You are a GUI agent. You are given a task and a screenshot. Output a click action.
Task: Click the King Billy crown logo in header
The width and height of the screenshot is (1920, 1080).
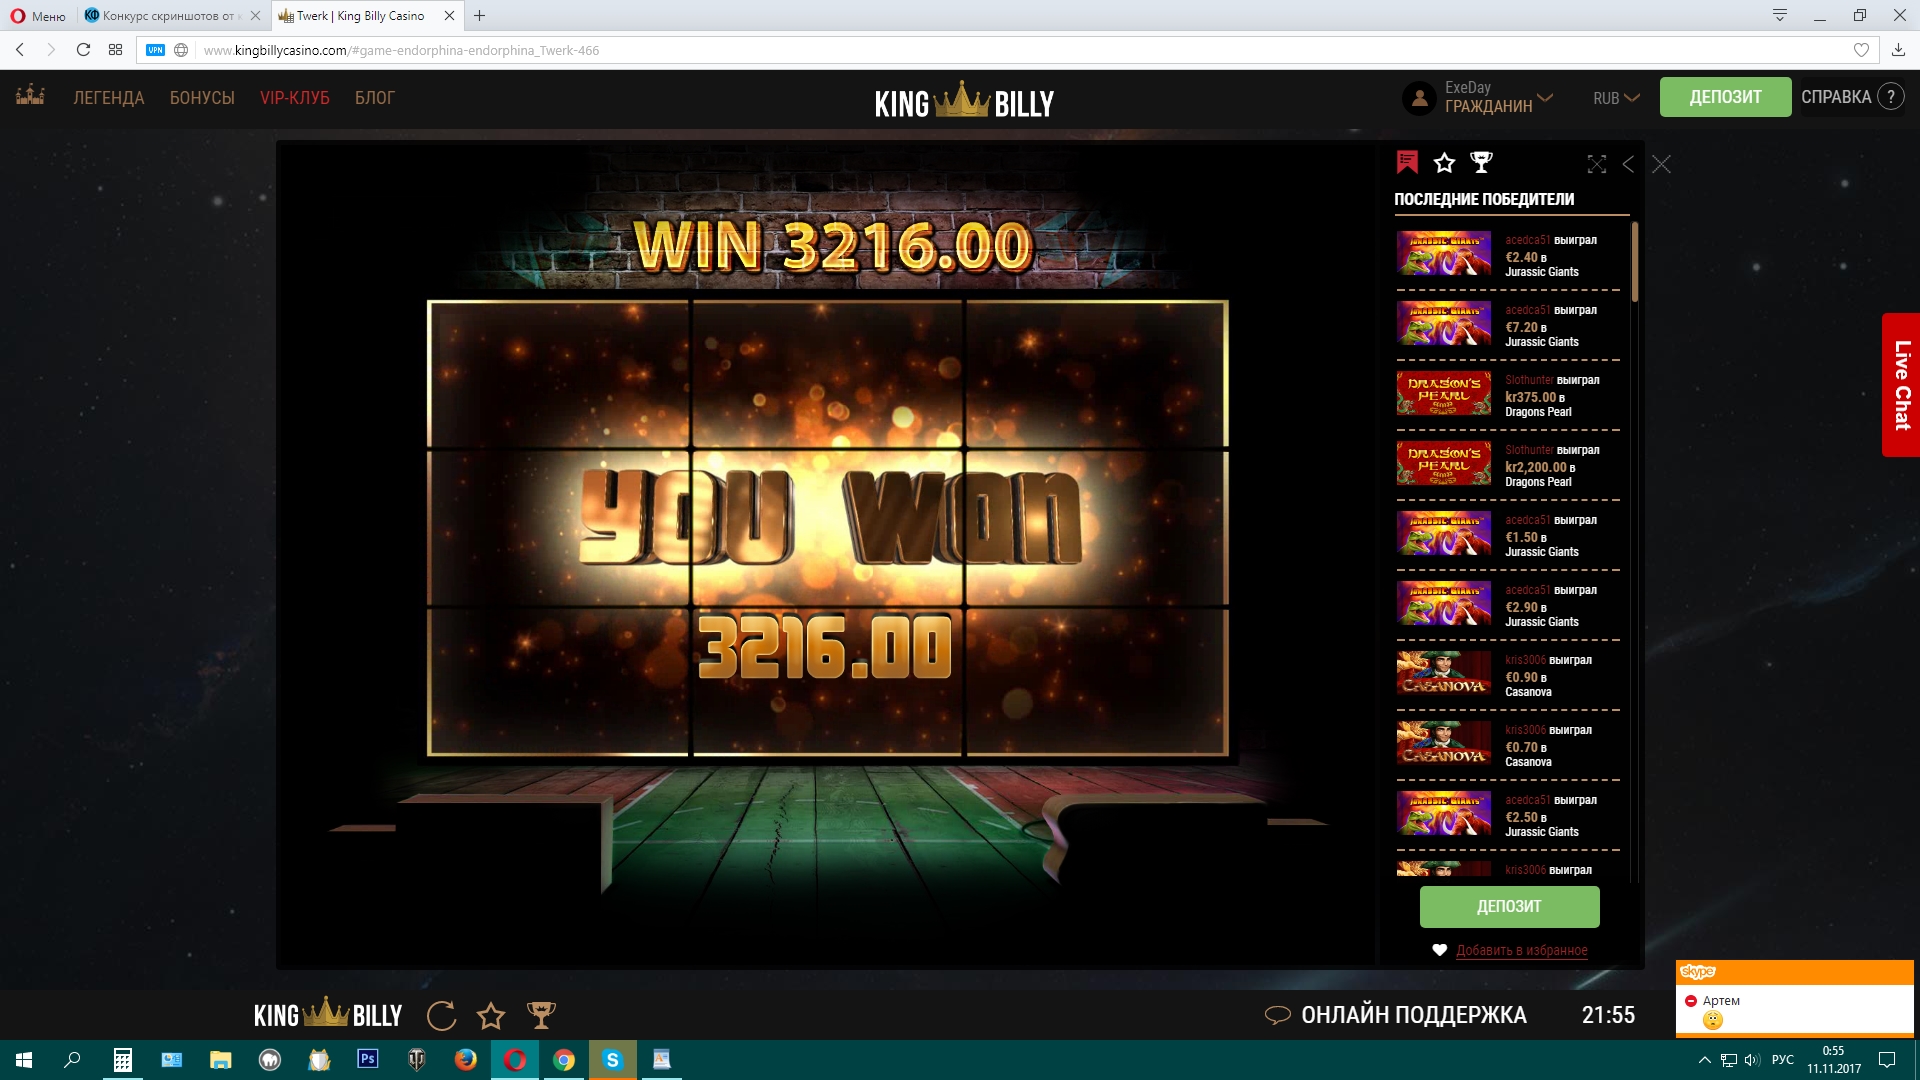pos(961,97)
